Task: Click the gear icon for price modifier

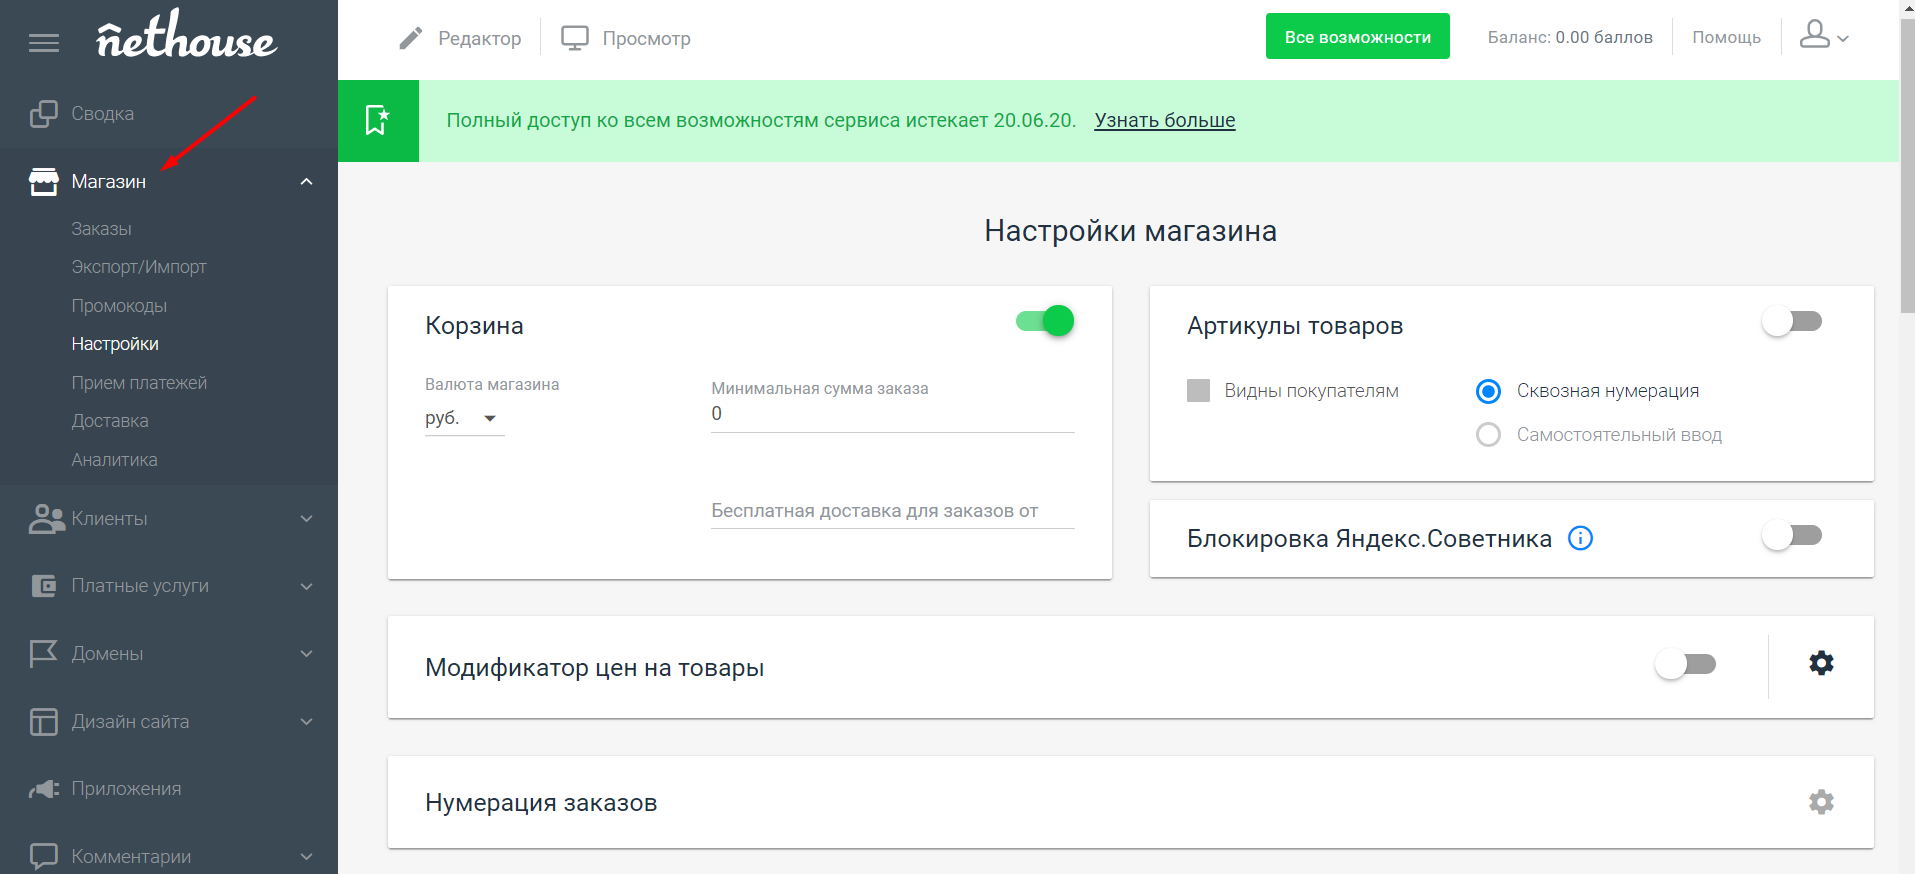Action: (1821, 663)
